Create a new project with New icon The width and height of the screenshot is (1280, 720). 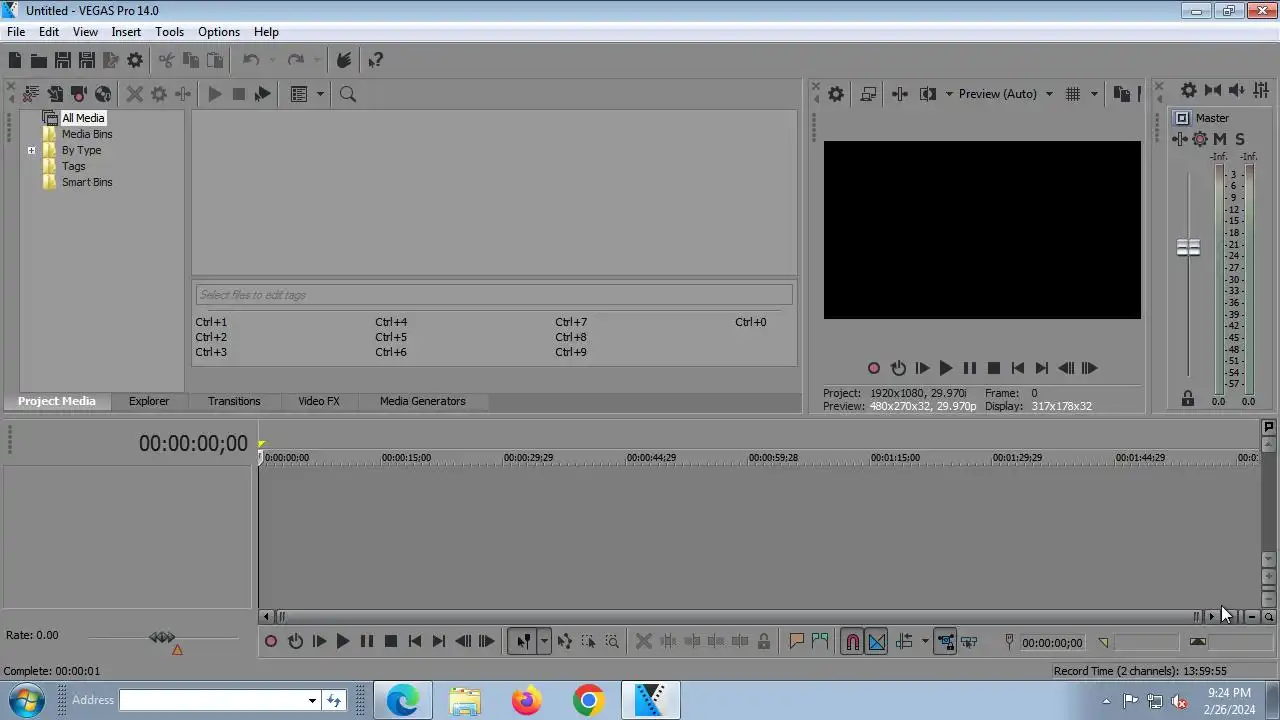pyautogui.click(x=15, y=61)
